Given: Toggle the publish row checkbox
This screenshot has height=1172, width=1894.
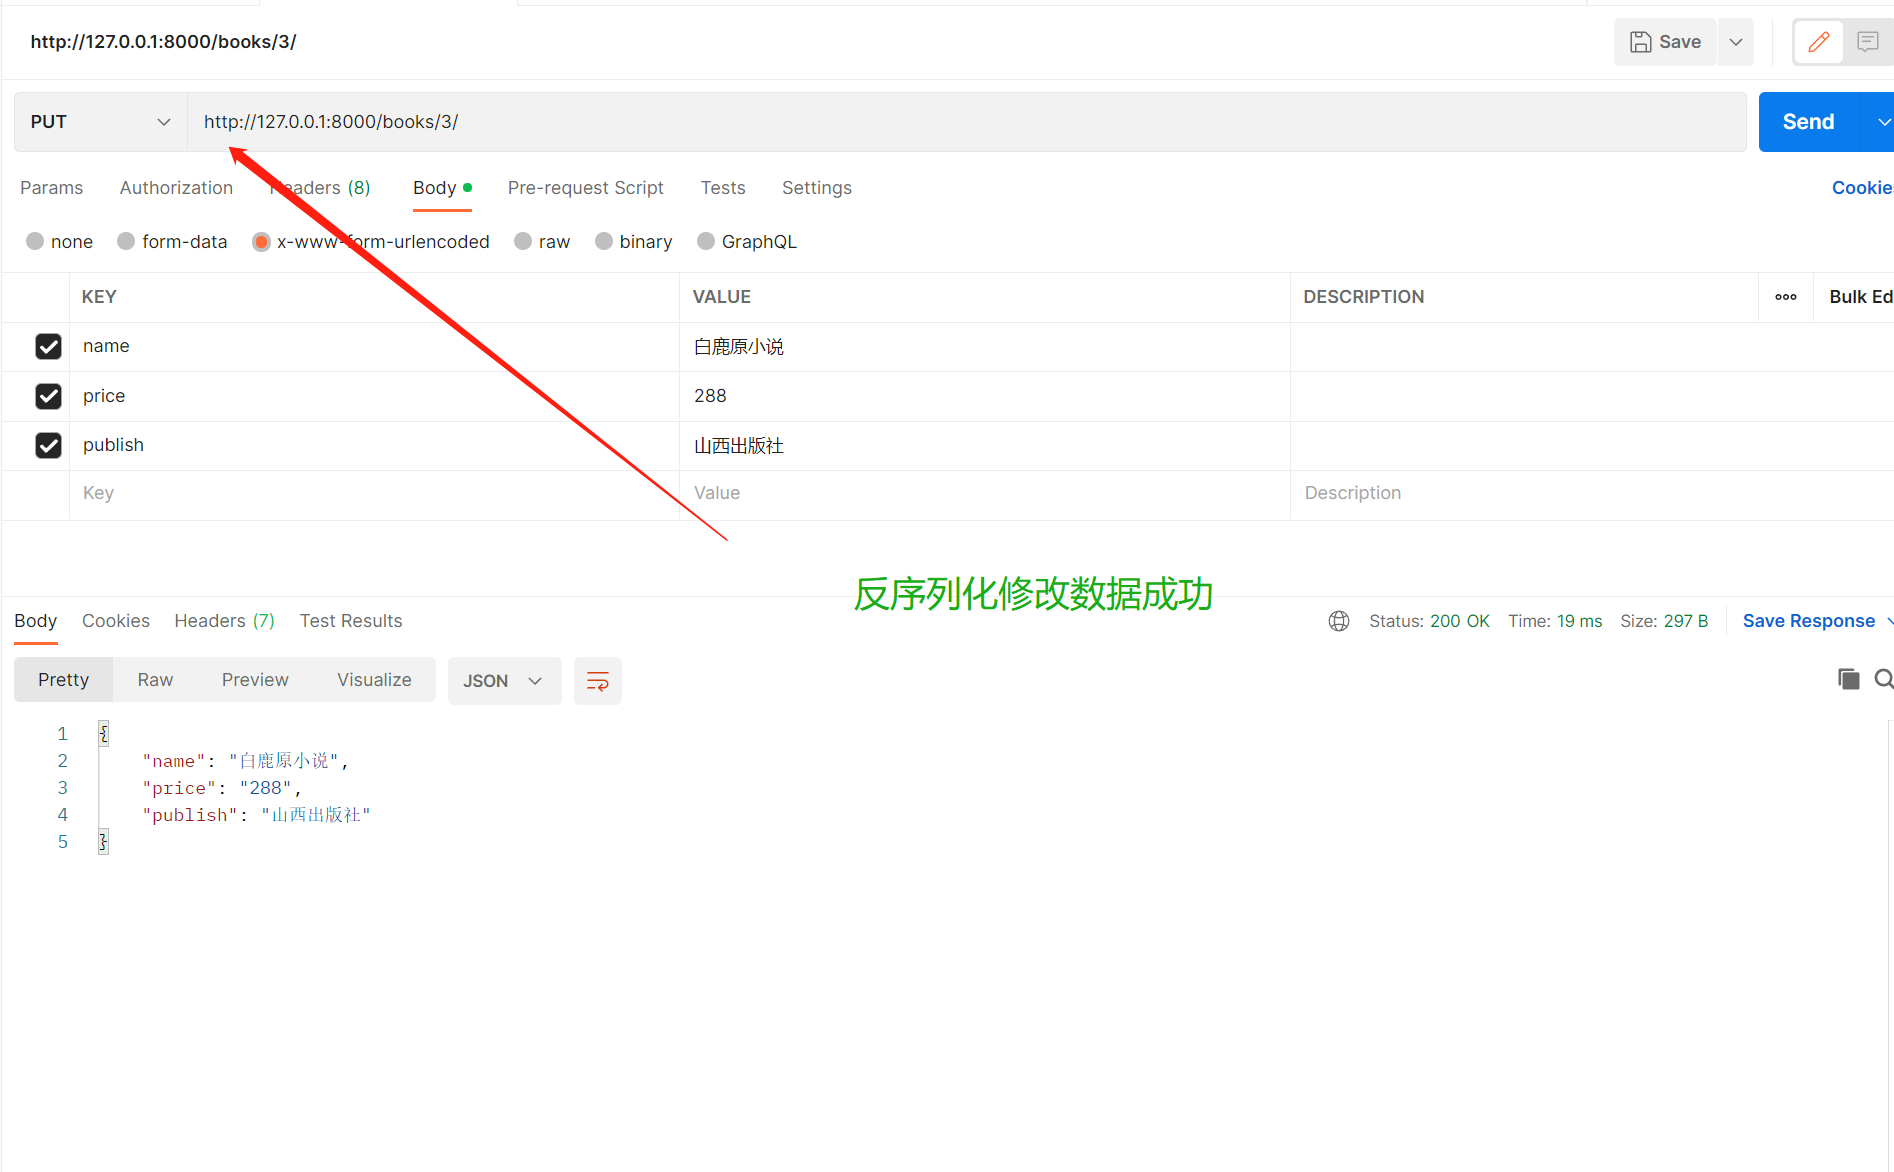Looking at the screenshot, I should pos(48,445).
